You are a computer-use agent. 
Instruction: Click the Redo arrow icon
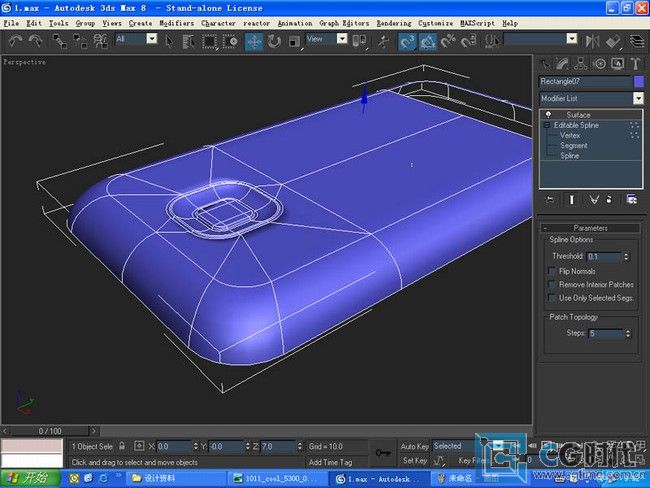pyautogui.click(x=35, y=41)
